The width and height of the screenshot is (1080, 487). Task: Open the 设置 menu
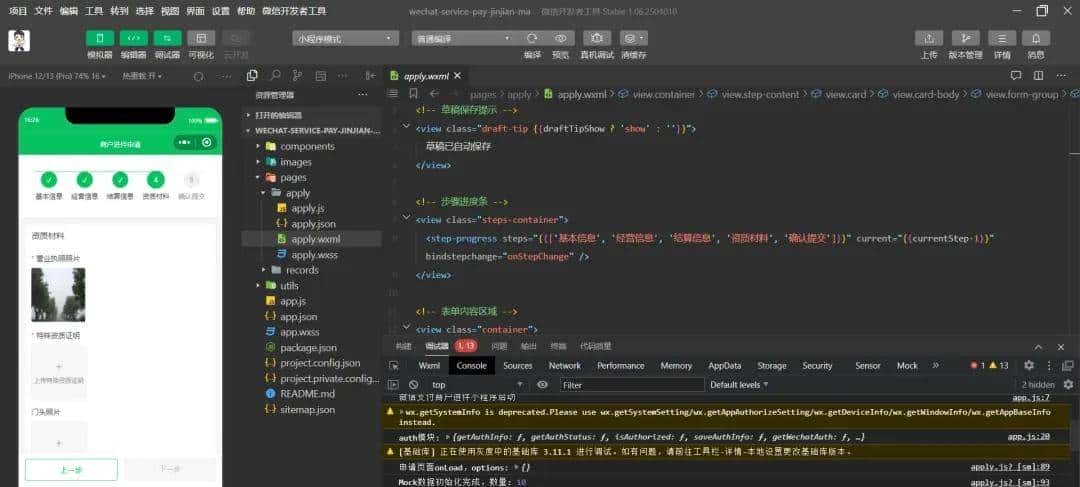coord(221,11)
